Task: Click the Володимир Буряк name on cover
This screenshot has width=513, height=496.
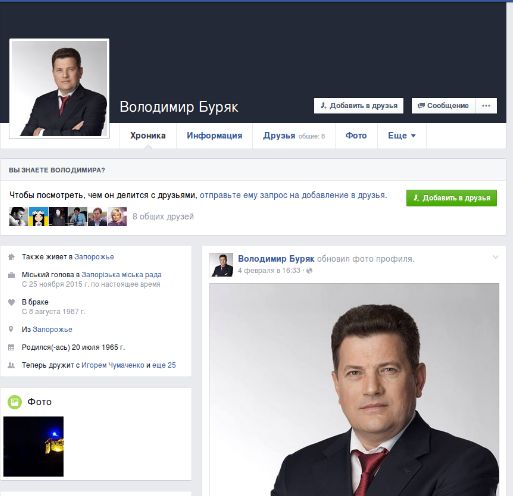Action: (x=179, y=107)
